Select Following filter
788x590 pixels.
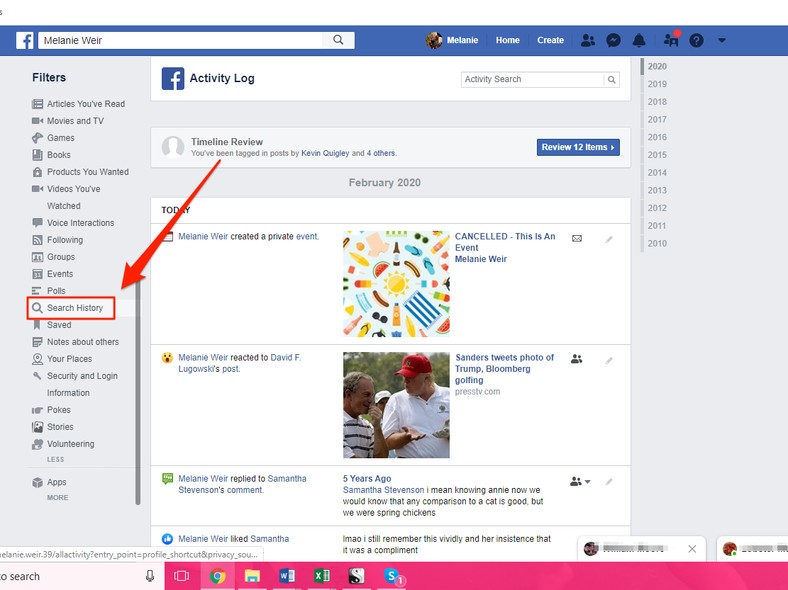[x=57, y=240]
